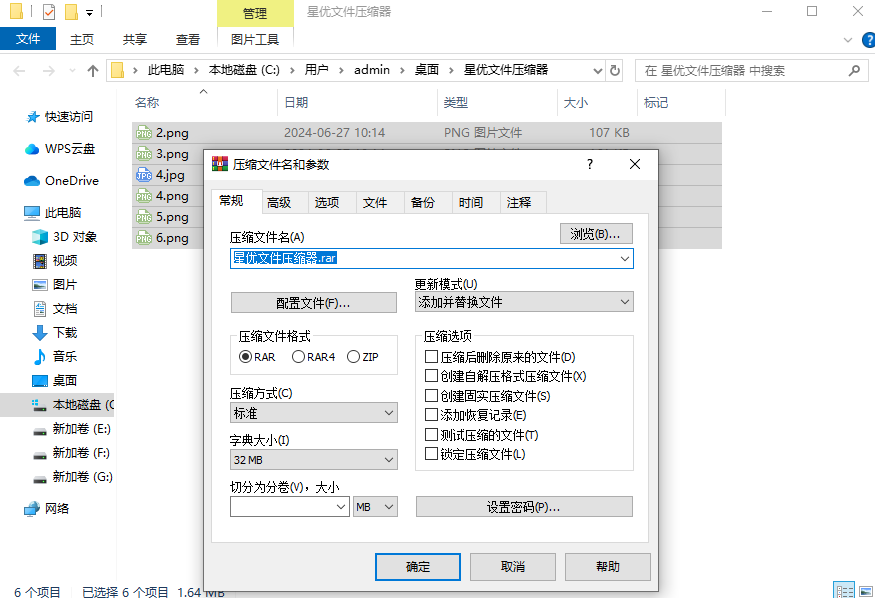Open the 视频 film icon
The height and width of the screenshot is (598, 875).
[40, 261]
